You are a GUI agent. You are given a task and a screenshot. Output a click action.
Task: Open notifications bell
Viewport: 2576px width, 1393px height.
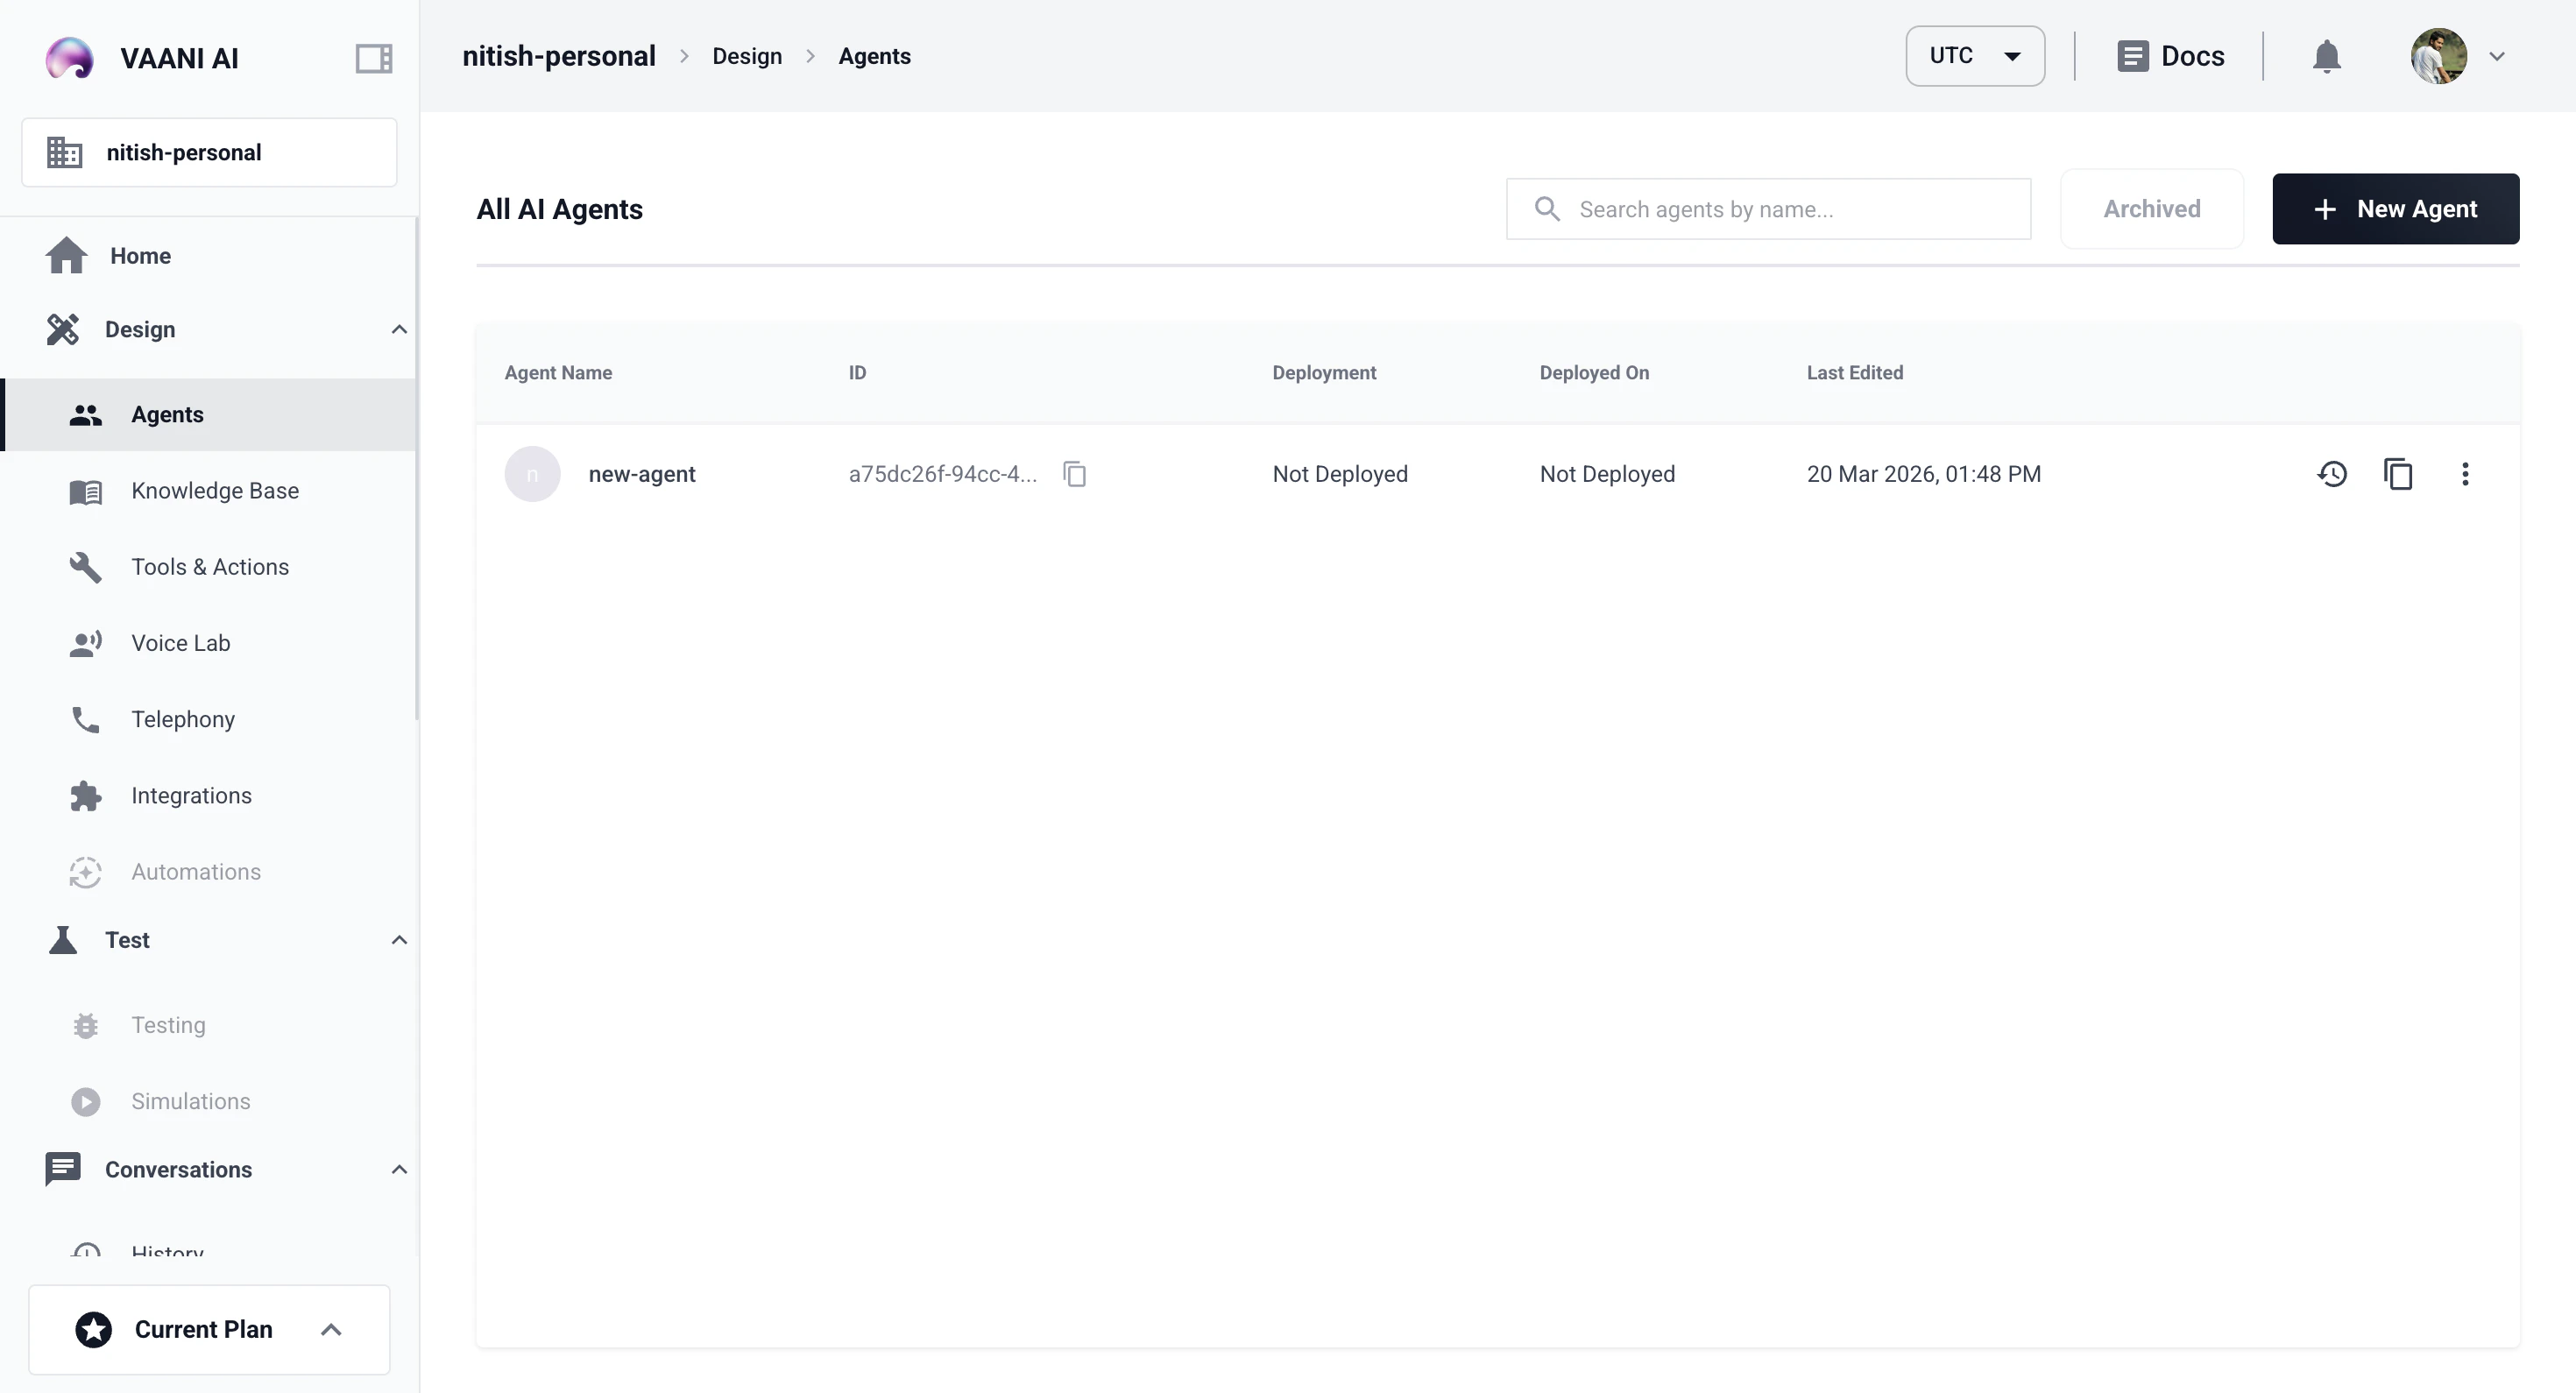click(2327, 56)
